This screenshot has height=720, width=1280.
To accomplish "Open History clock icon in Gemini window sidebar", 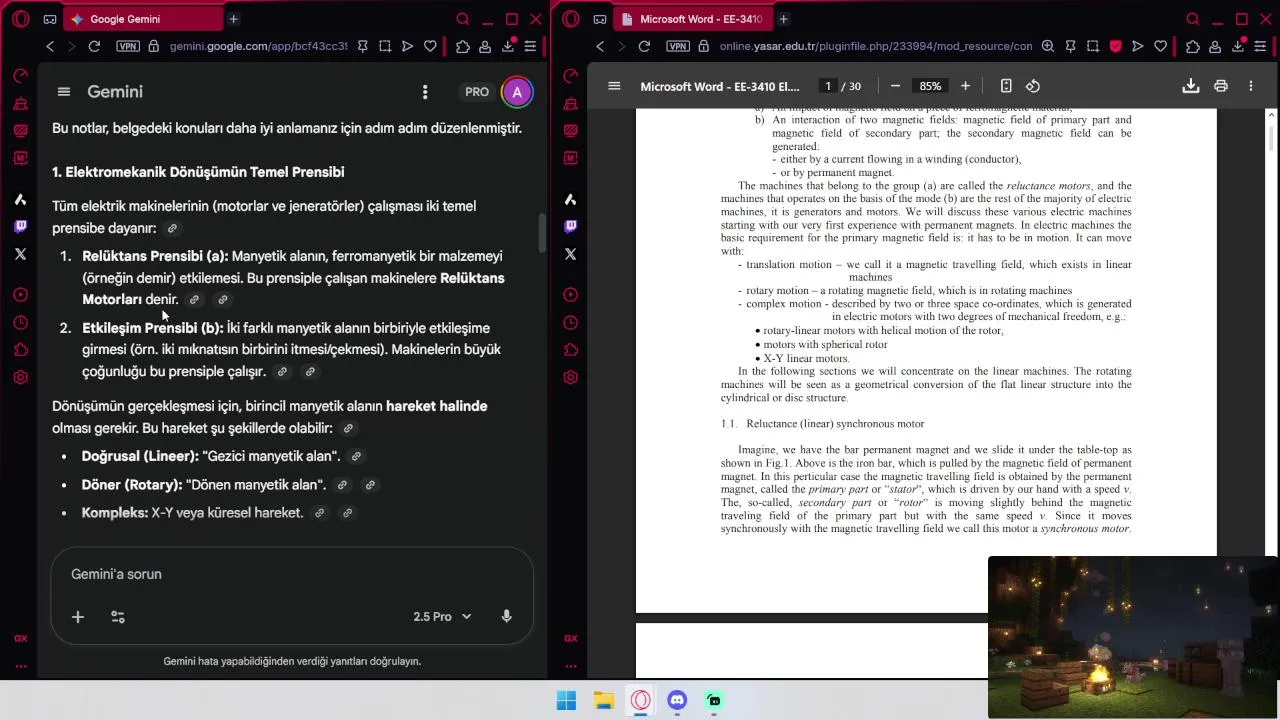I will pos(20,322).
